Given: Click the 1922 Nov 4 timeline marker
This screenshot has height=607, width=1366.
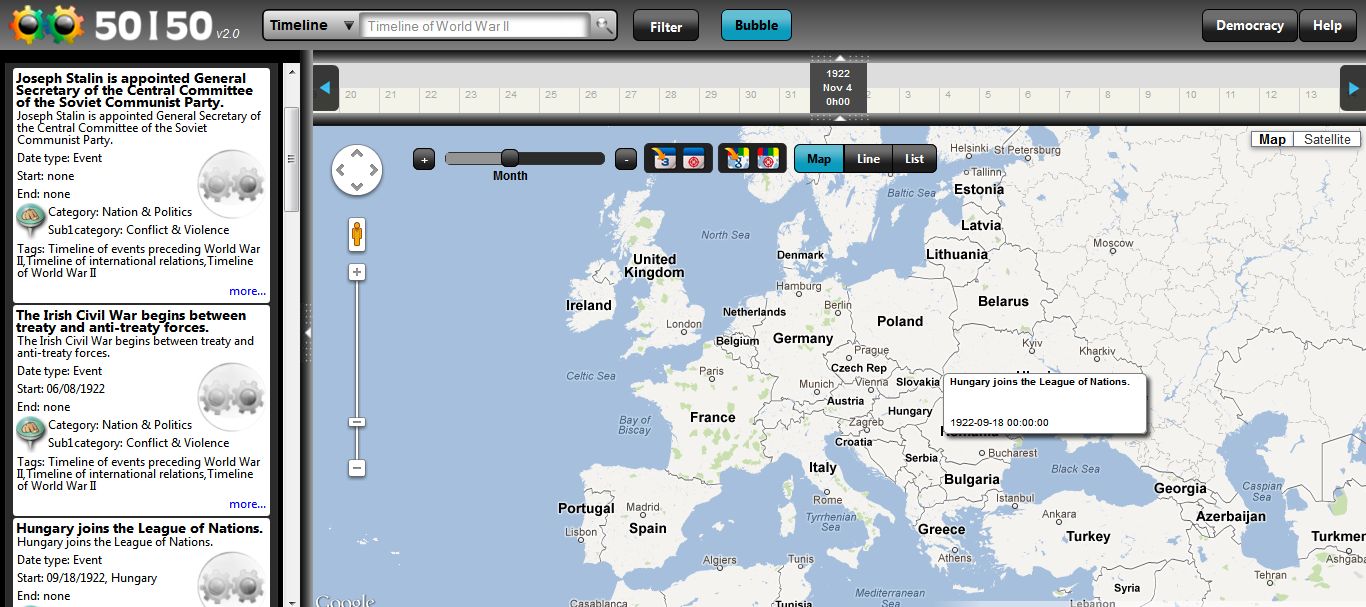Looking at the screenshot, I should [838, 88].
